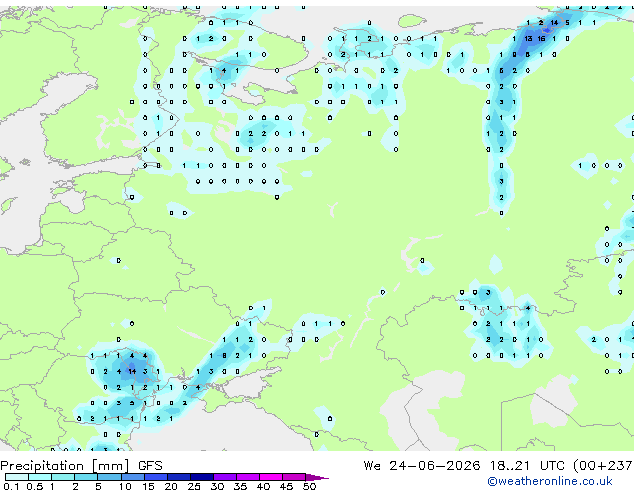Select the 2–5 mm legend color segment
The image size is (634, 490).
point(86,477)
